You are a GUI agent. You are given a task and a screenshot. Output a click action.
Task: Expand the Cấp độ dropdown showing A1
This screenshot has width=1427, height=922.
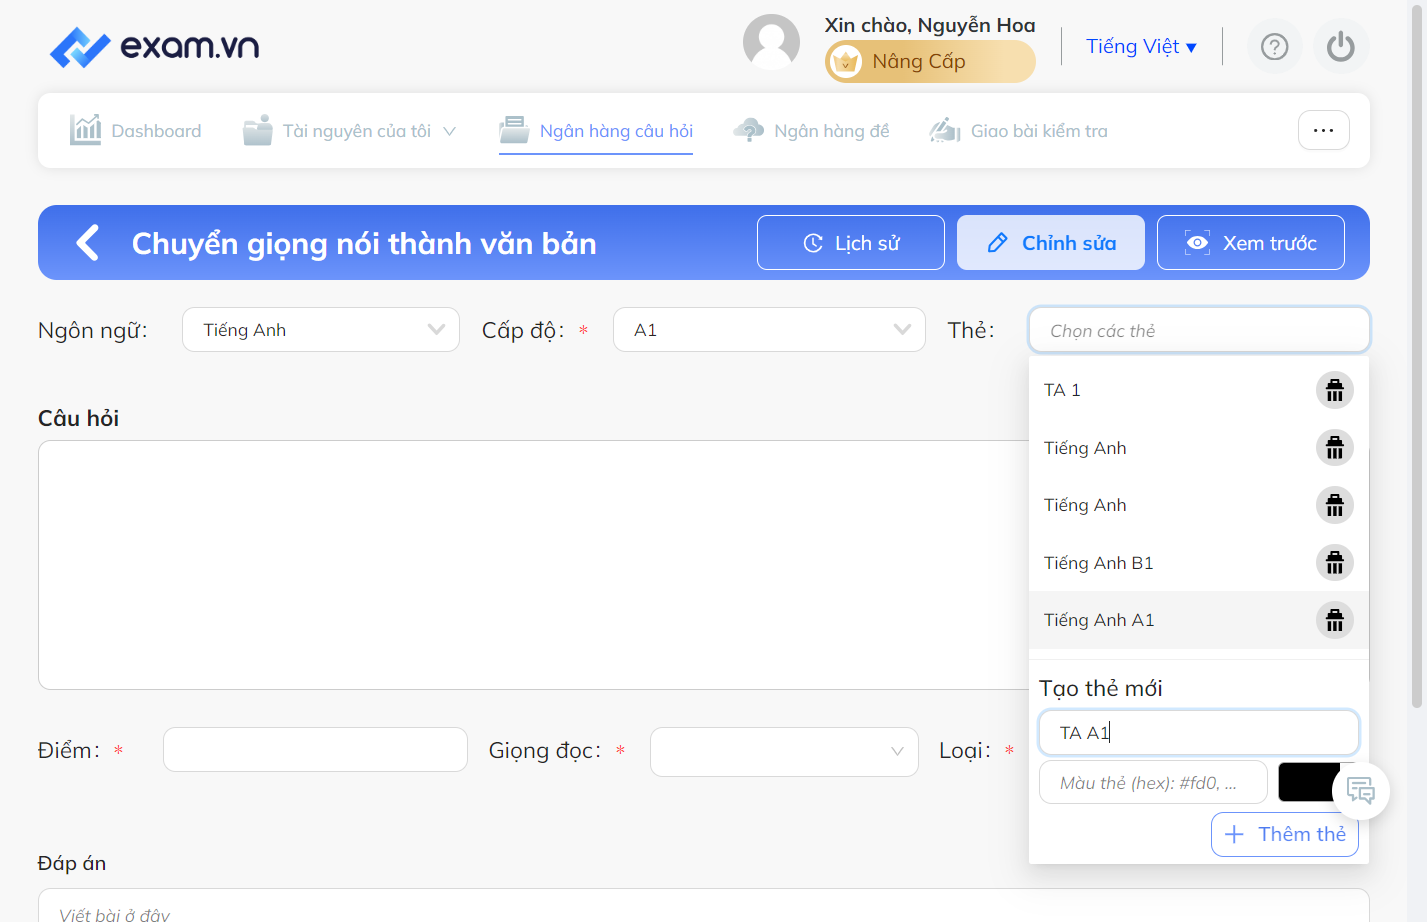(769, 330)
